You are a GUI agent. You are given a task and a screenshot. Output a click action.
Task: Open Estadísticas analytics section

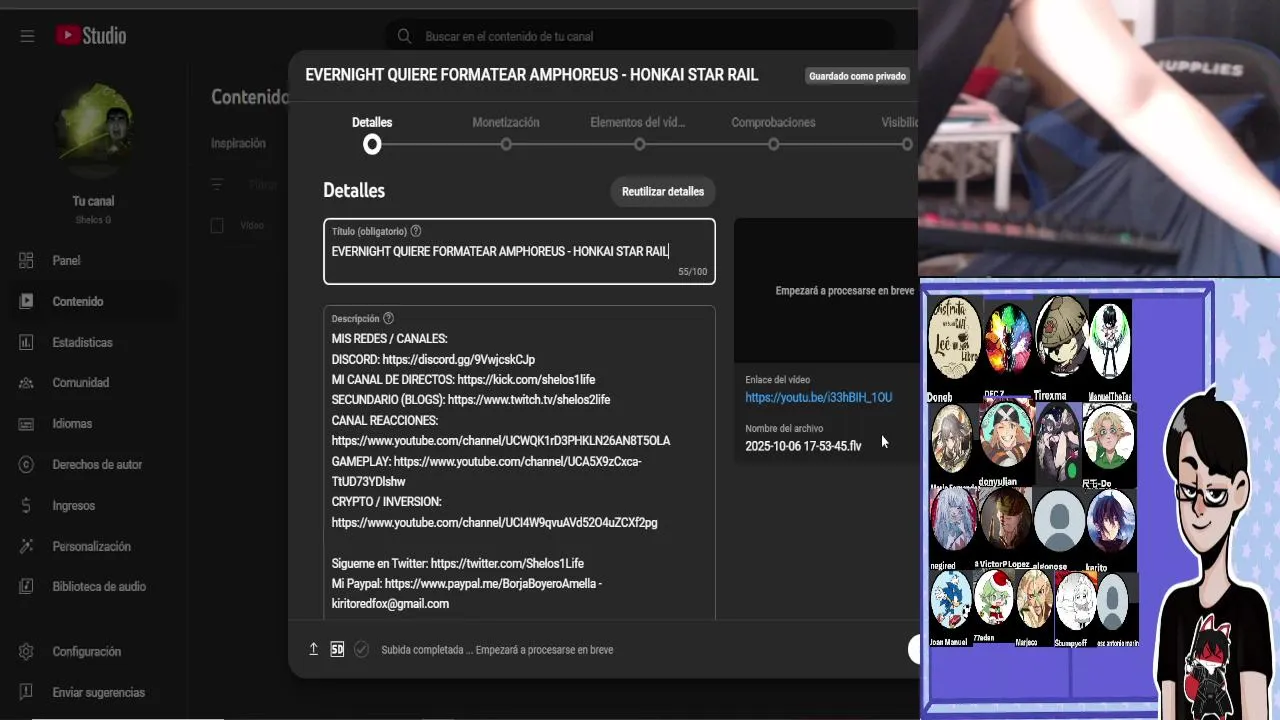pyautogui.click(x=82, y=342)
